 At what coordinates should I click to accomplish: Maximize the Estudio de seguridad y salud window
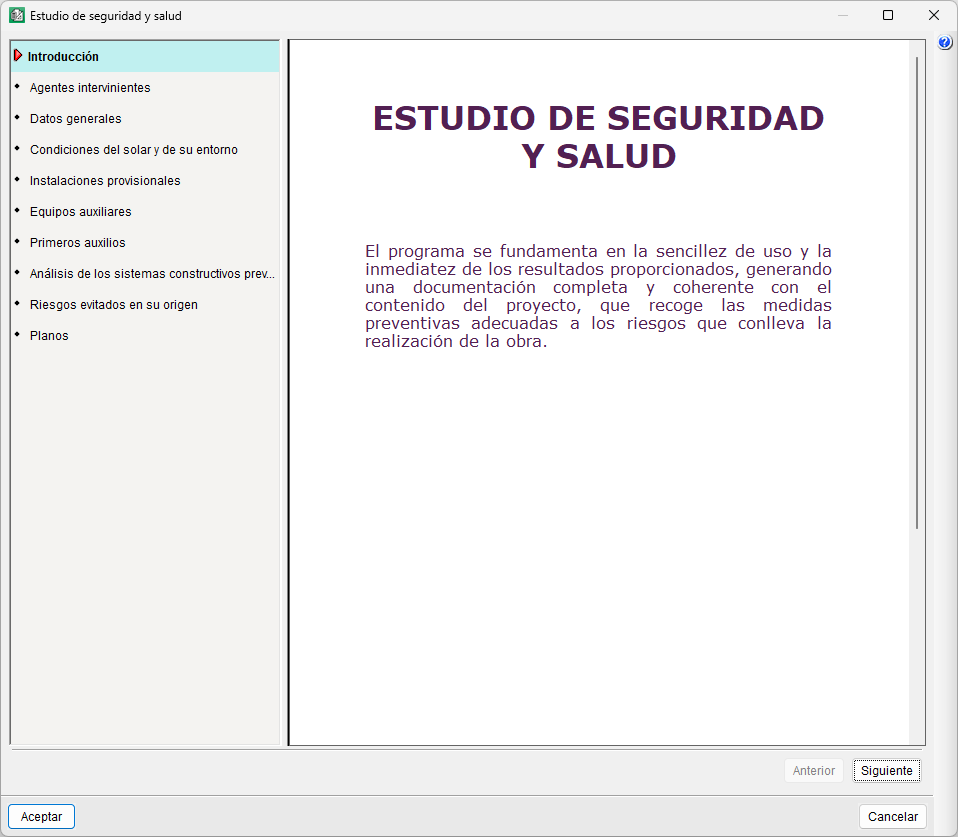click(x=888, y=15)
